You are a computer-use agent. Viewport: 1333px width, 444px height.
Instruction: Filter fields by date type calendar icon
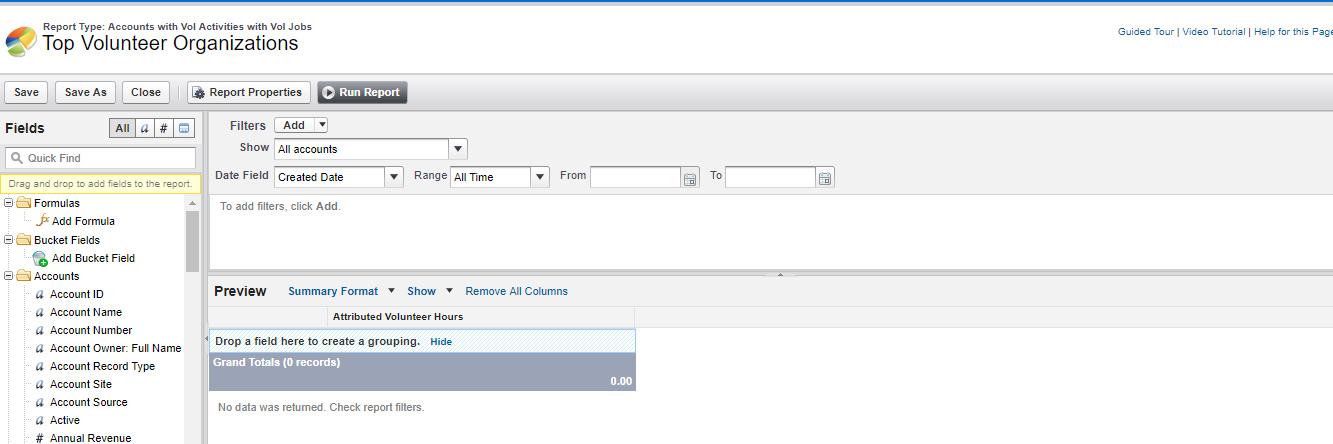coord(184,128)
